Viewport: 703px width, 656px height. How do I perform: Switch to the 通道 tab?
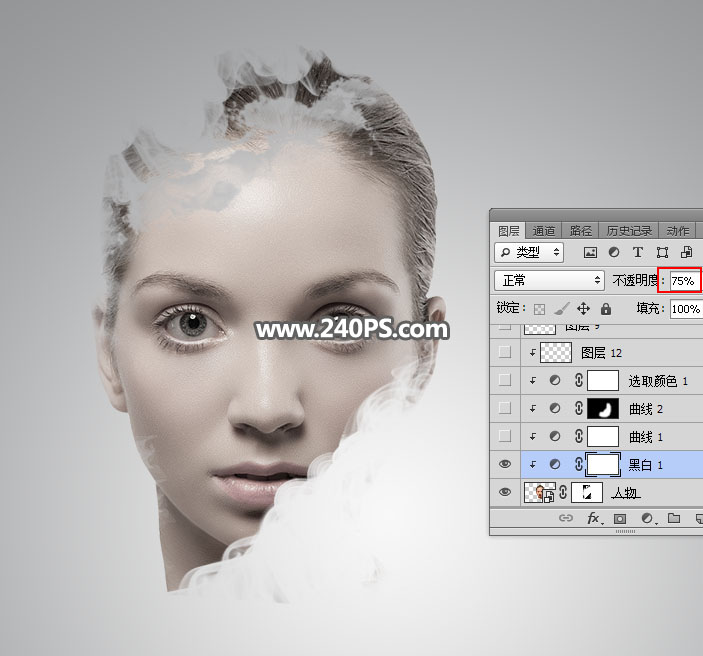tap(544, 230)
